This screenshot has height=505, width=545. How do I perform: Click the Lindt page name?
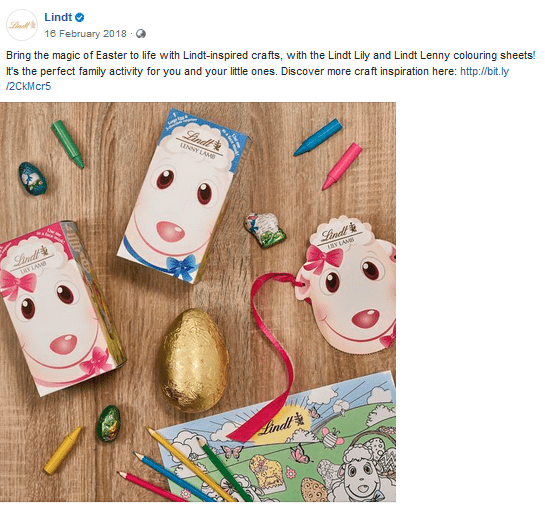point(58,17)
